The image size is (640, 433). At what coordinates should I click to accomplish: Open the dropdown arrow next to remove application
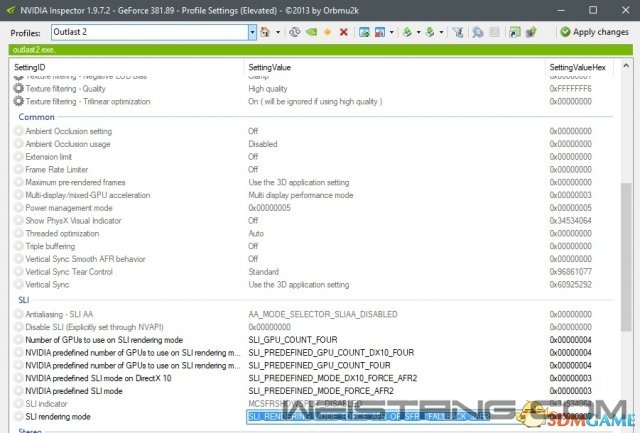coord(391,32)
